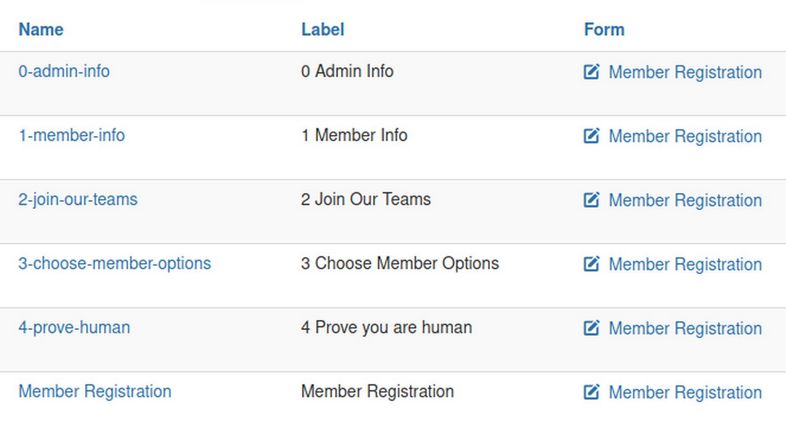The width and height of the screenshot is (786, 427).
Task: Click edit icon in last Member Registration row
Action: (x=592, y=392)
